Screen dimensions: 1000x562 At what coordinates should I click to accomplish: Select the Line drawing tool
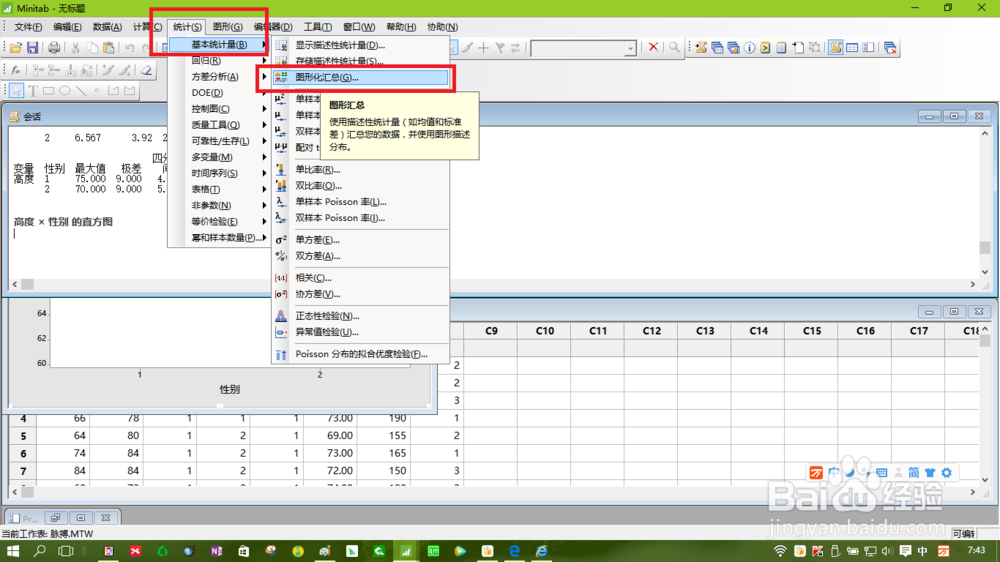point(81,91)
